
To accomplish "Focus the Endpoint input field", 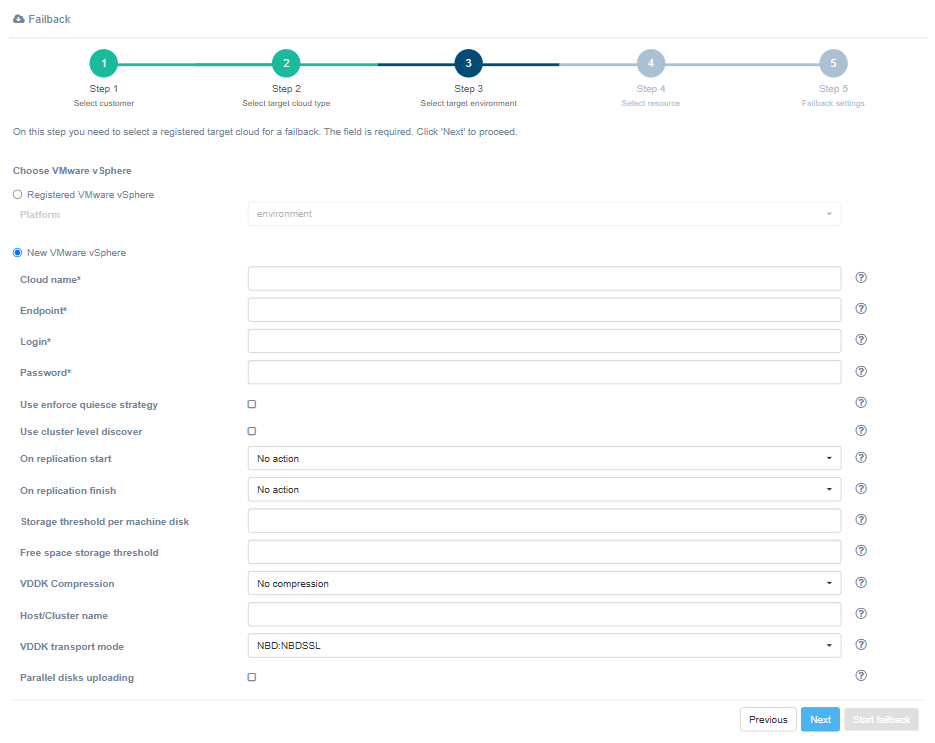I will pyautogui.click(x=544, y=310).
